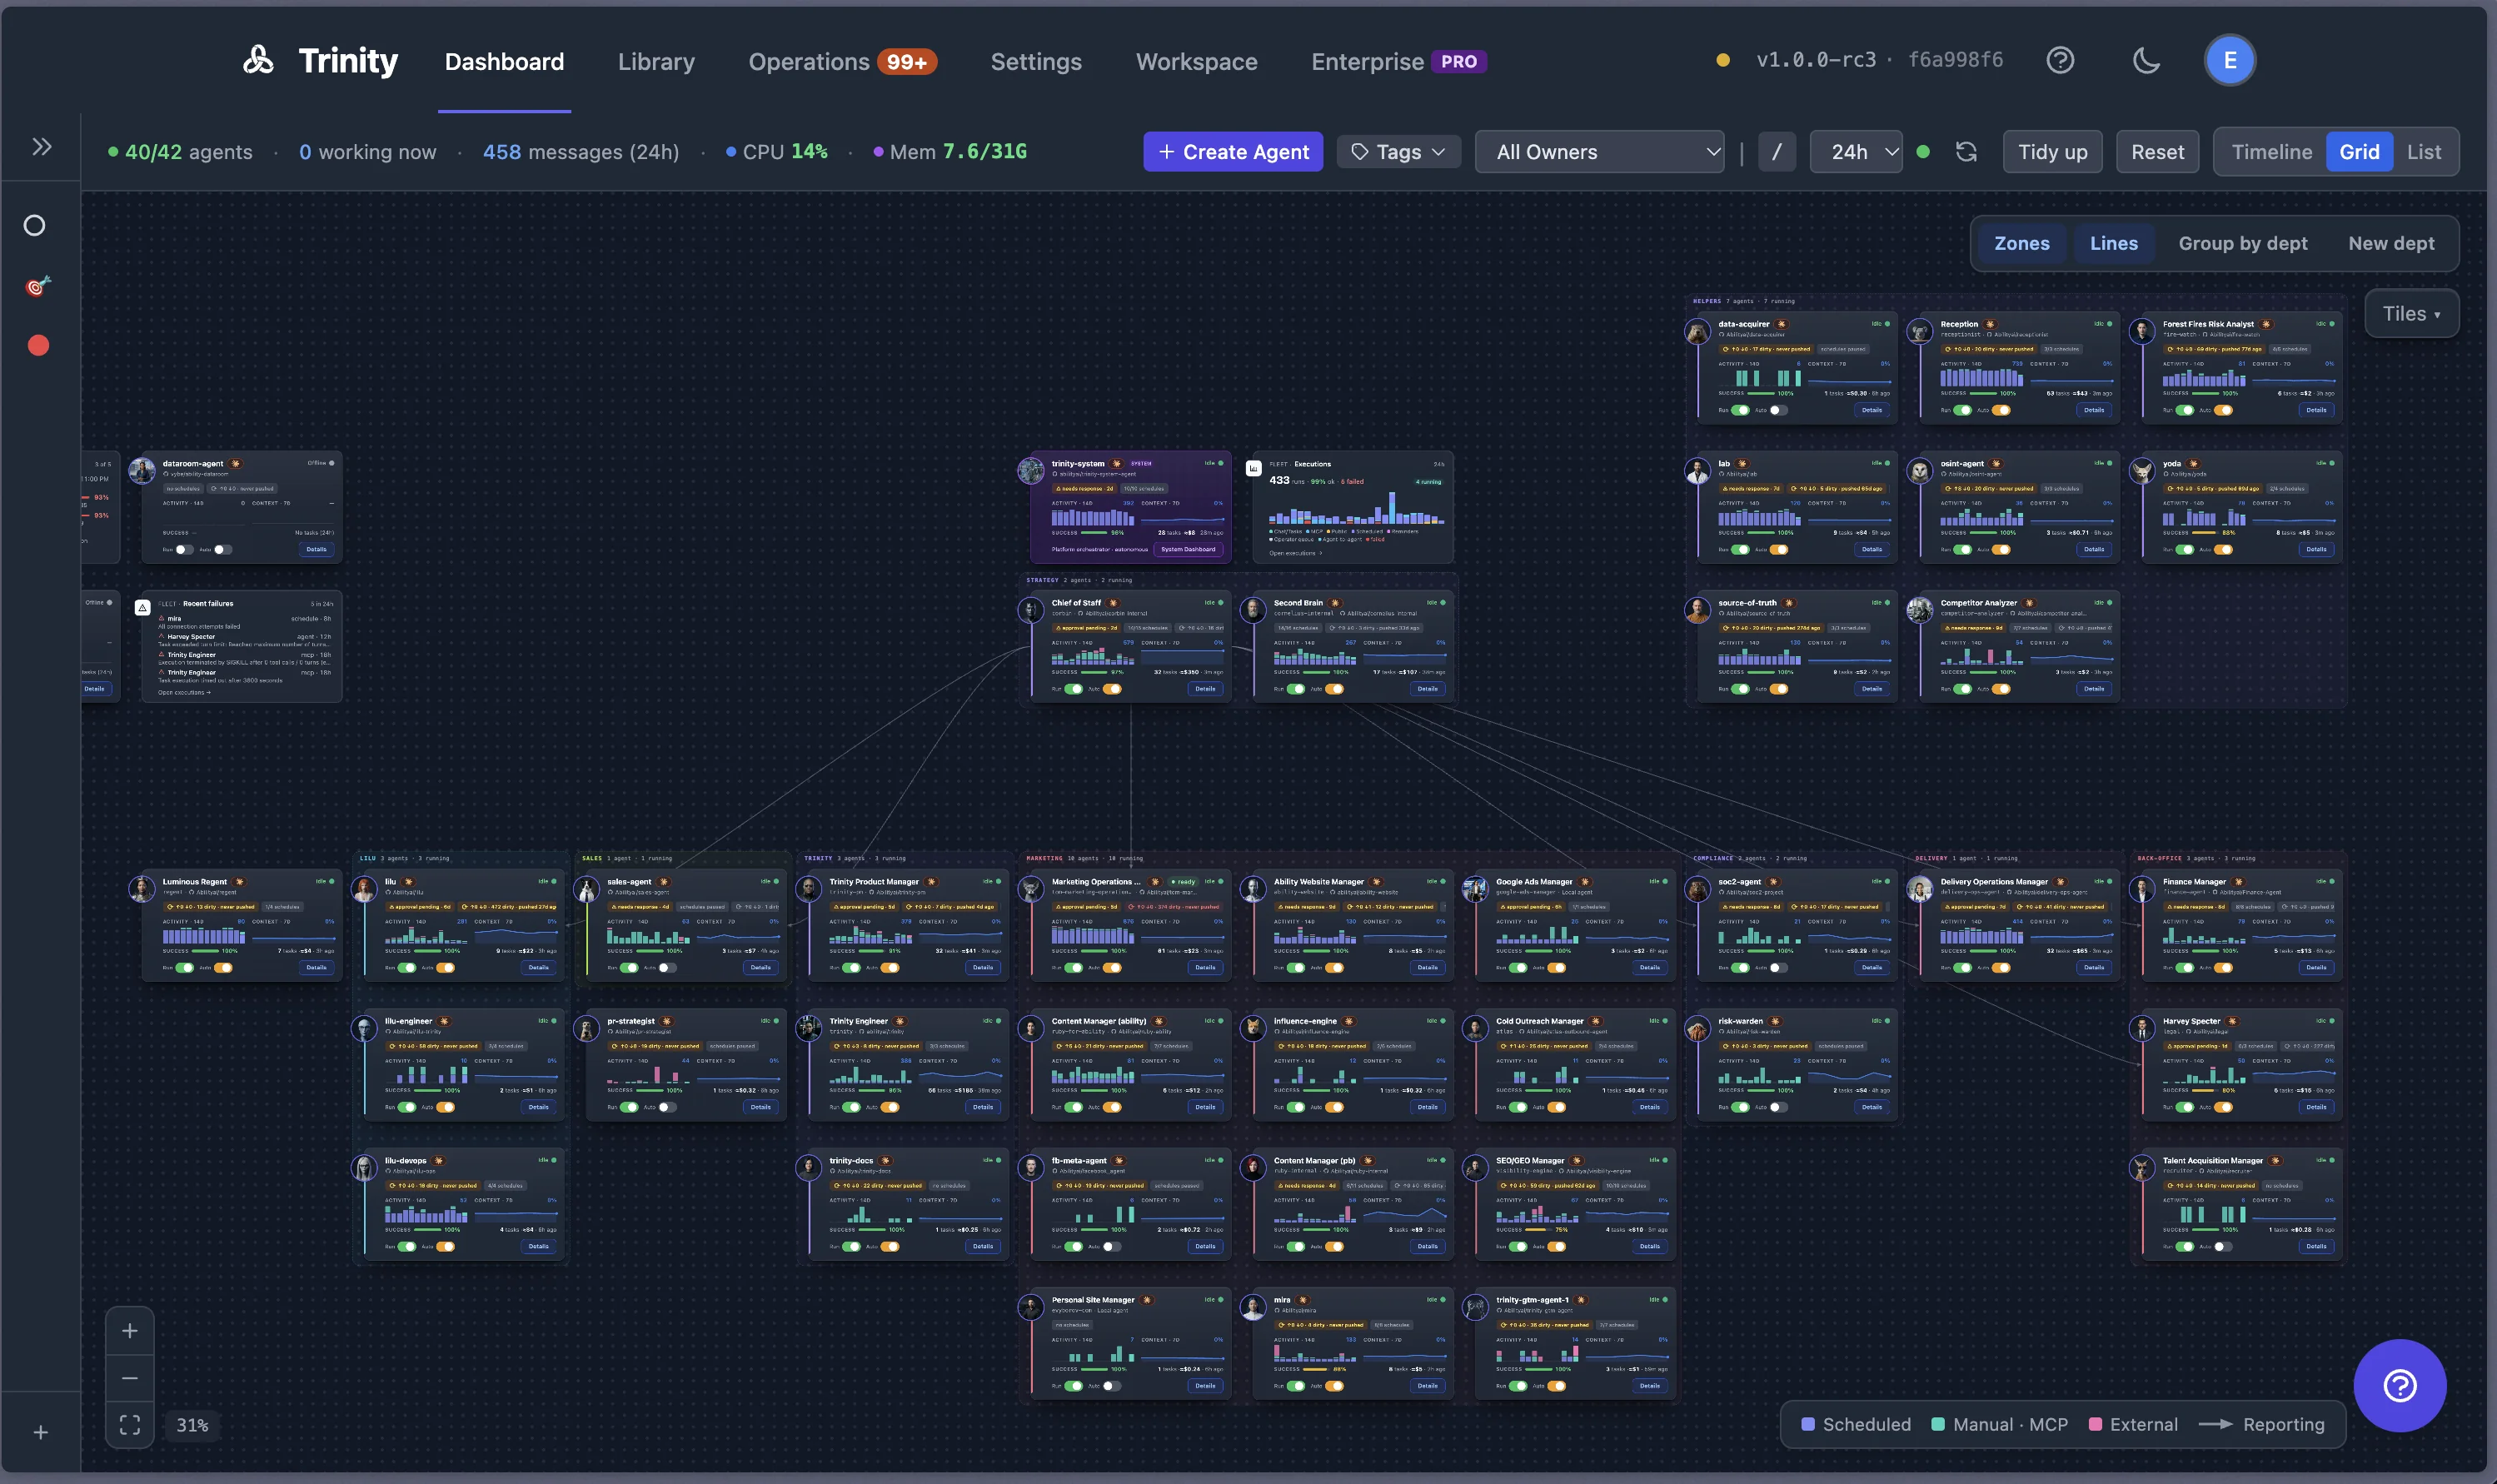The width and height of the screenshot is (2497, 1484).
Task: Open the Enterprise PRO tab
Action: tap(1398, 62)
